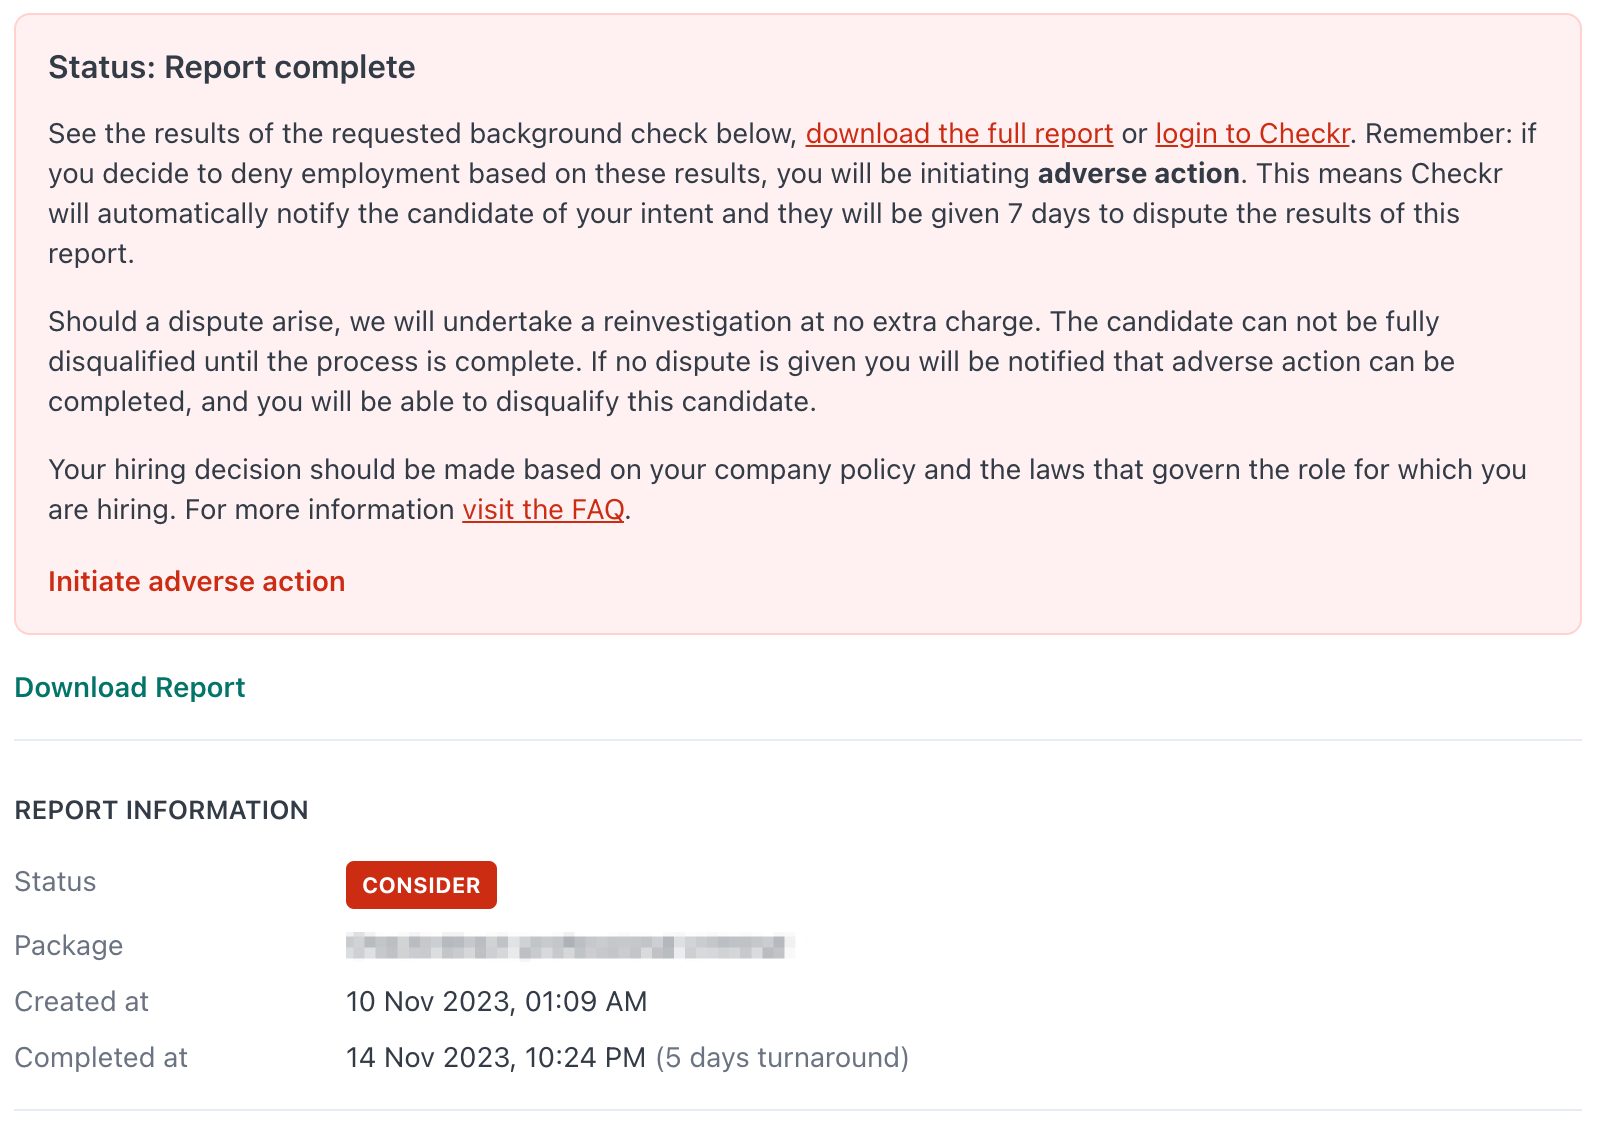Click the 'REPORT INFORMATION' section heading
Viewport: 1602px width, 1124px height.
tap(161, 810)
